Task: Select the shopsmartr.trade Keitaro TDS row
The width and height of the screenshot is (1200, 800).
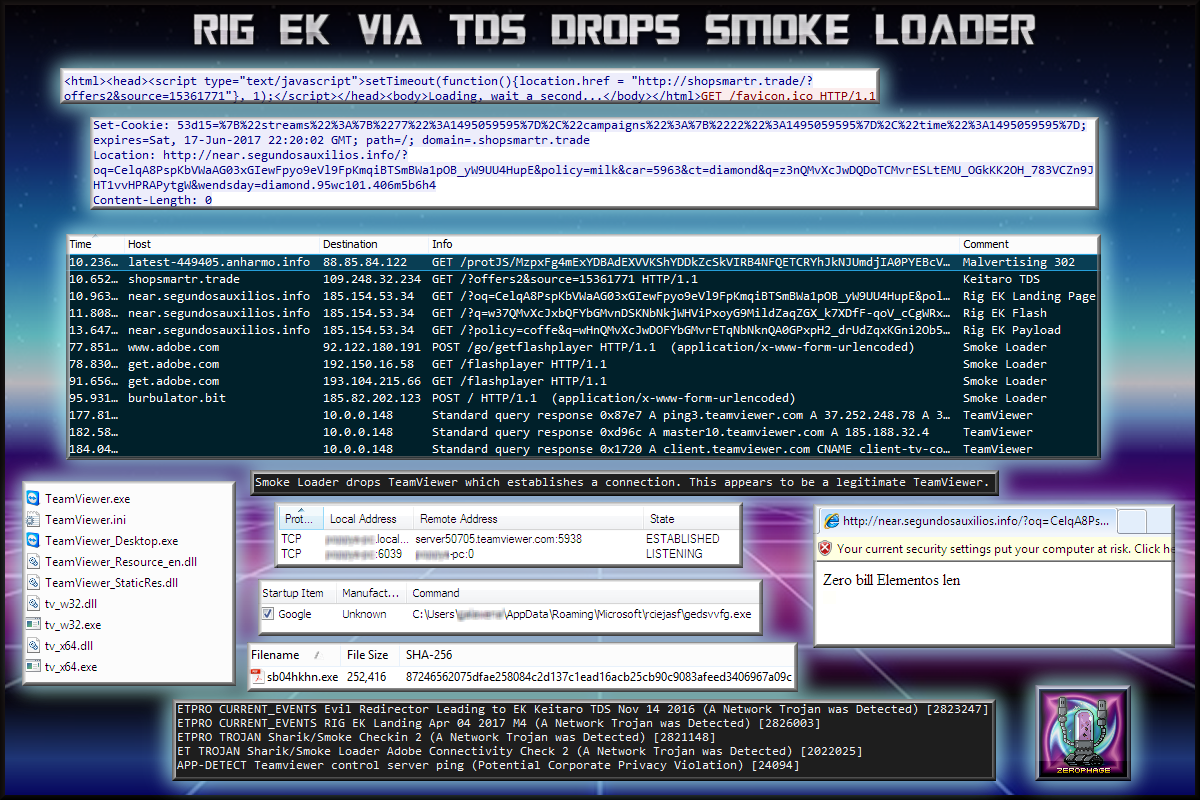Action: [580, 279]
